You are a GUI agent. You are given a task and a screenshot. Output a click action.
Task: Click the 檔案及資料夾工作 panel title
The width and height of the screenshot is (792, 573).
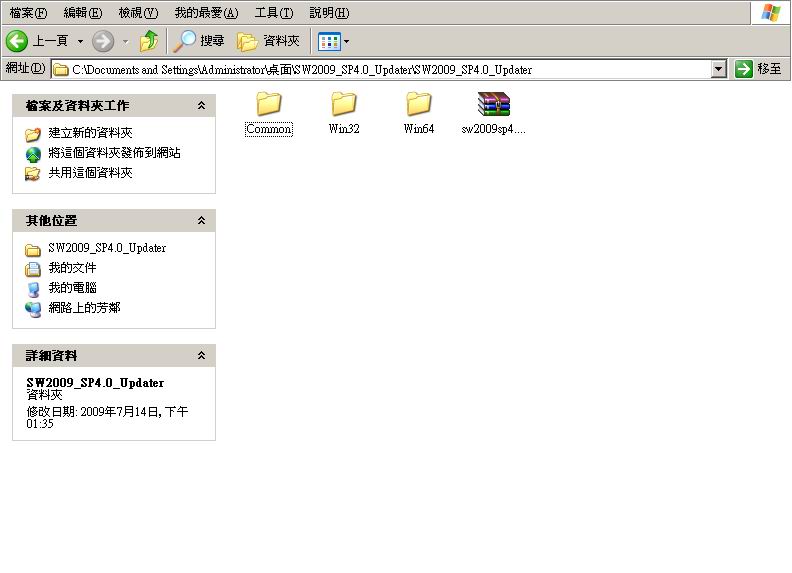(77, 106)
